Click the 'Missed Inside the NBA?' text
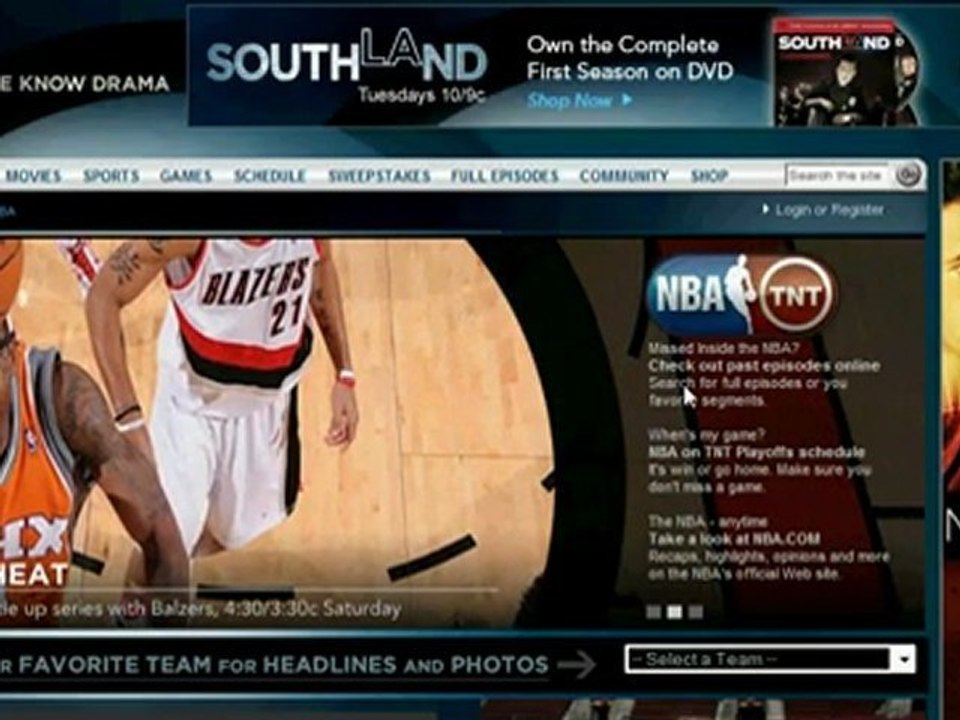Image resolution: width=960 pixels, height=720 pixels. [724, 348]
